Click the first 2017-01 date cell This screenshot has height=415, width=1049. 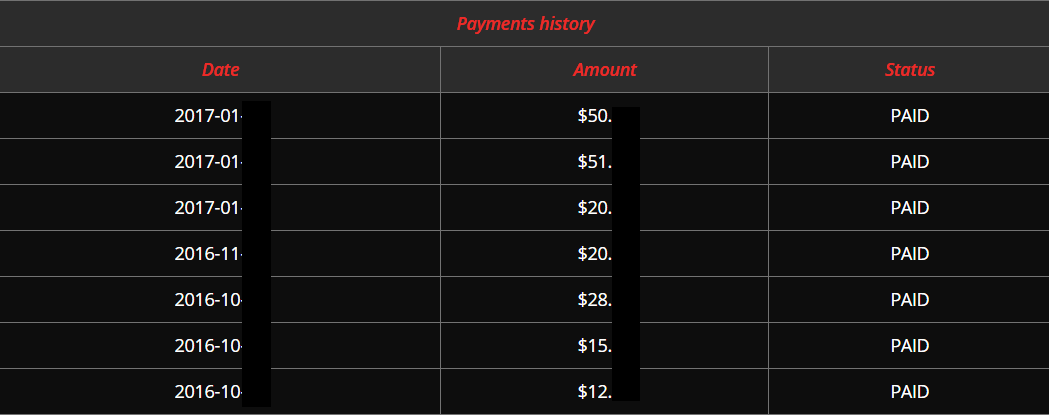coord(220,116)
